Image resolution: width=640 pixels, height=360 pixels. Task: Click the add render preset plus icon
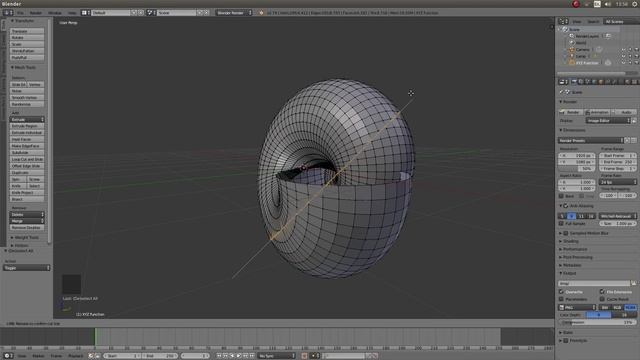click(x=628, y=140)
